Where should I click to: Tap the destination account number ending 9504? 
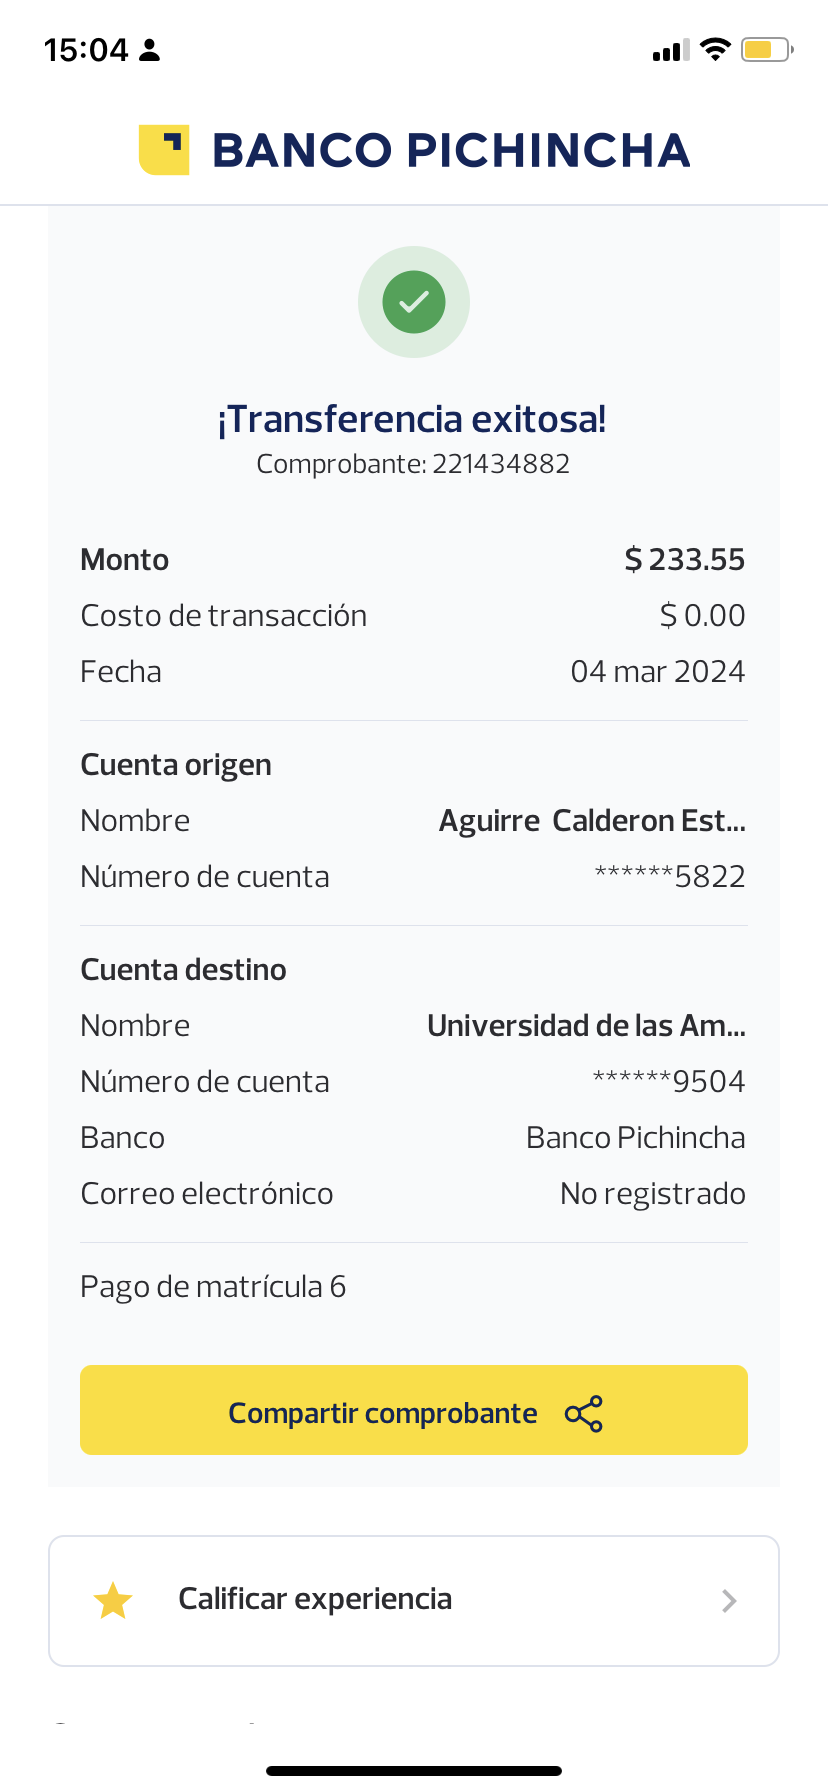669,1082
